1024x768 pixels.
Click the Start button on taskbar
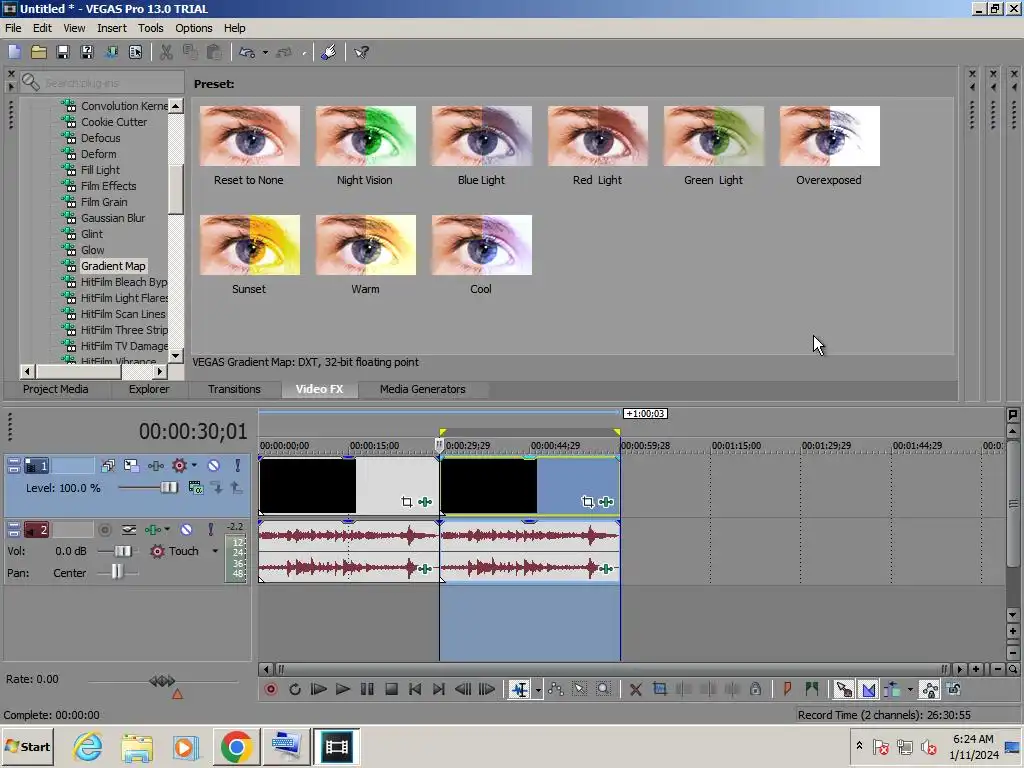[27, 746]
